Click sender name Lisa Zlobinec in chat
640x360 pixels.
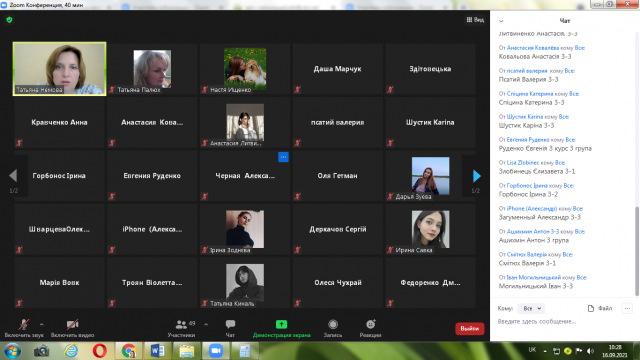523,162
